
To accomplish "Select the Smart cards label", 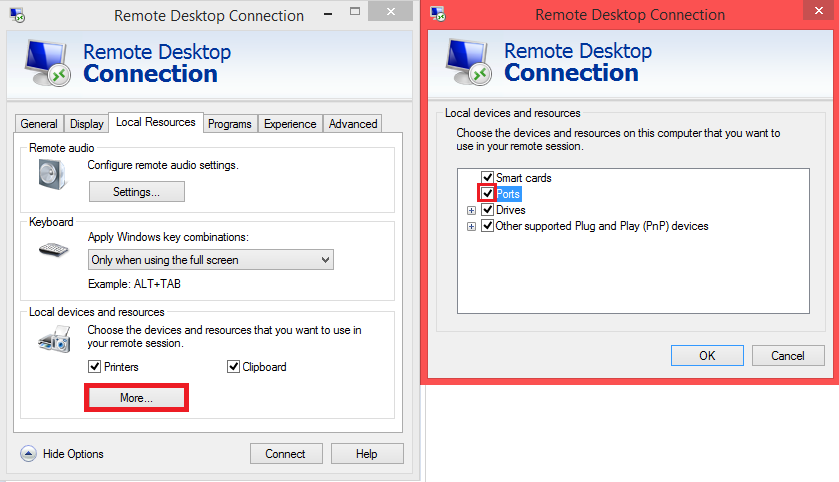I will click(524, 178).
